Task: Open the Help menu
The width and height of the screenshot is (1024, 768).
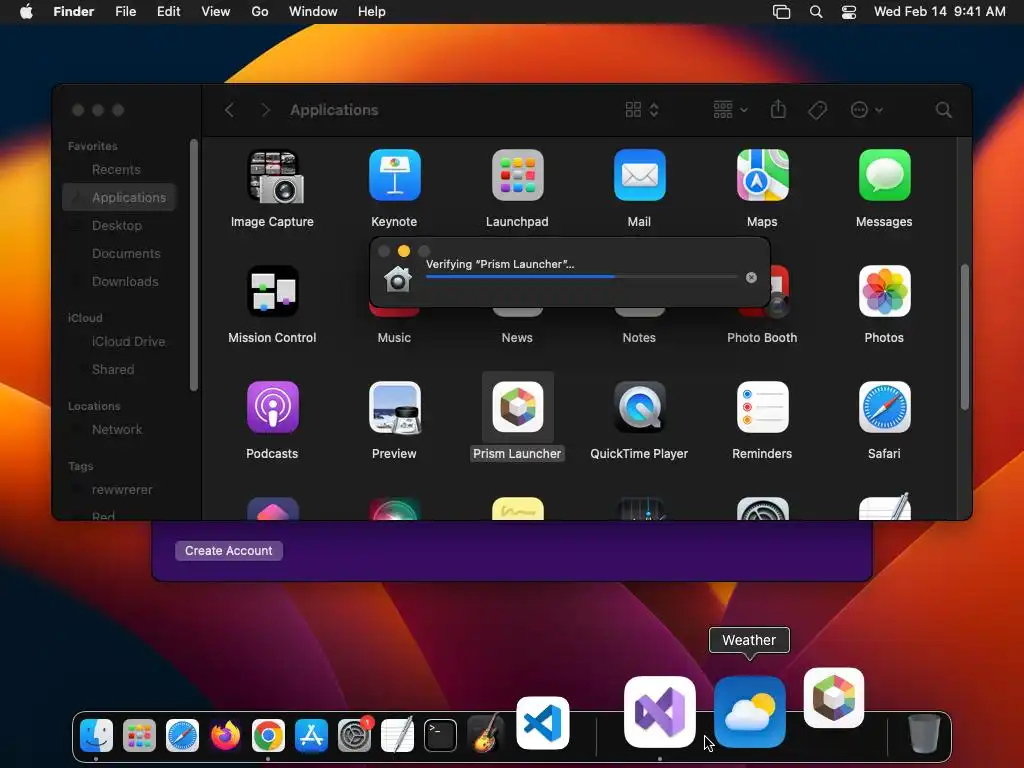Action: point(372,12)
